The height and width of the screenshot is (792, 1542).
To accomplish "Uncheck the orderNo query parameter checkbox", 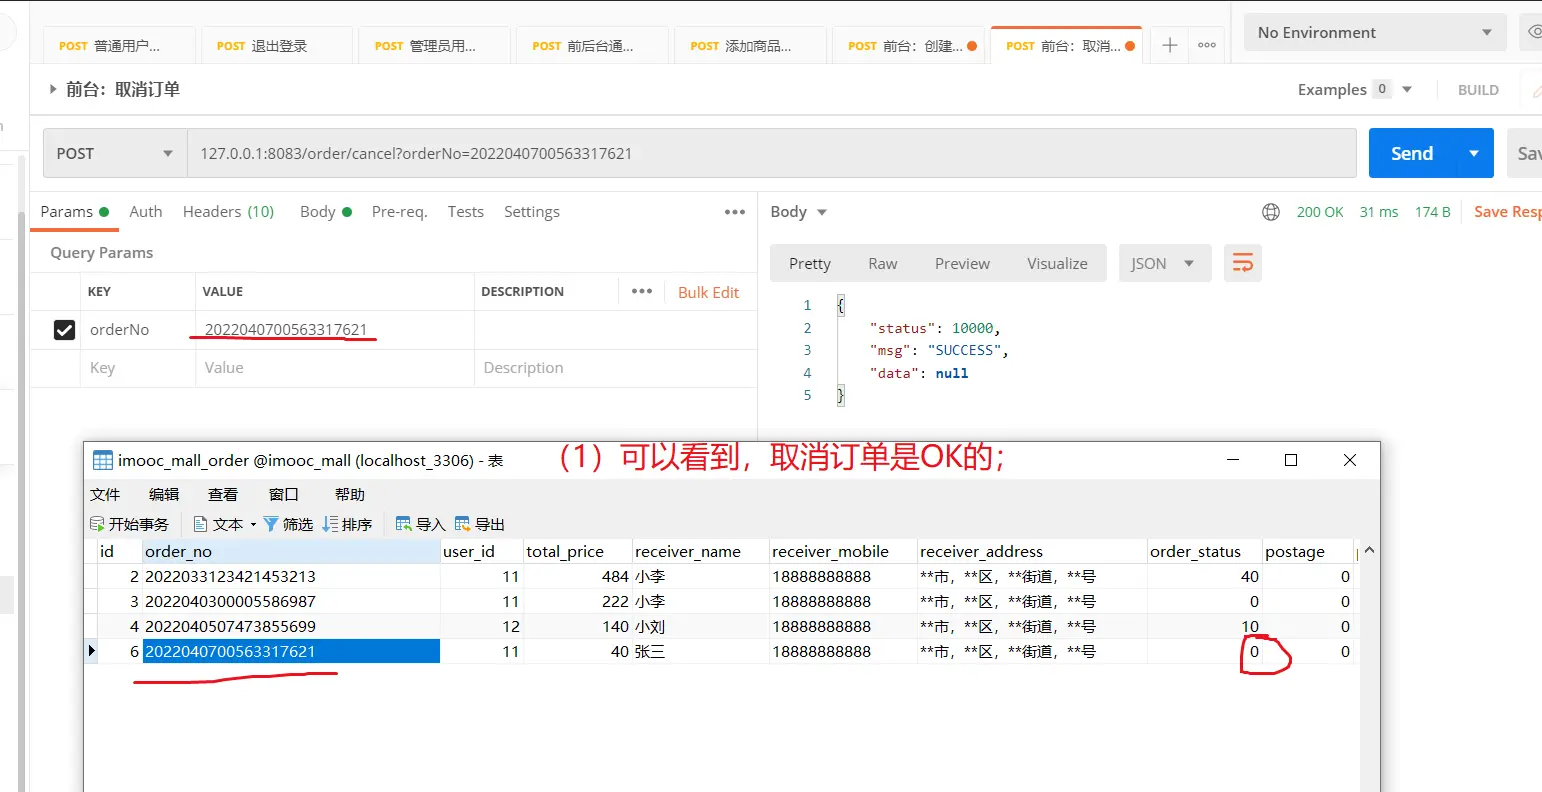I will click(x=64, y=330).
